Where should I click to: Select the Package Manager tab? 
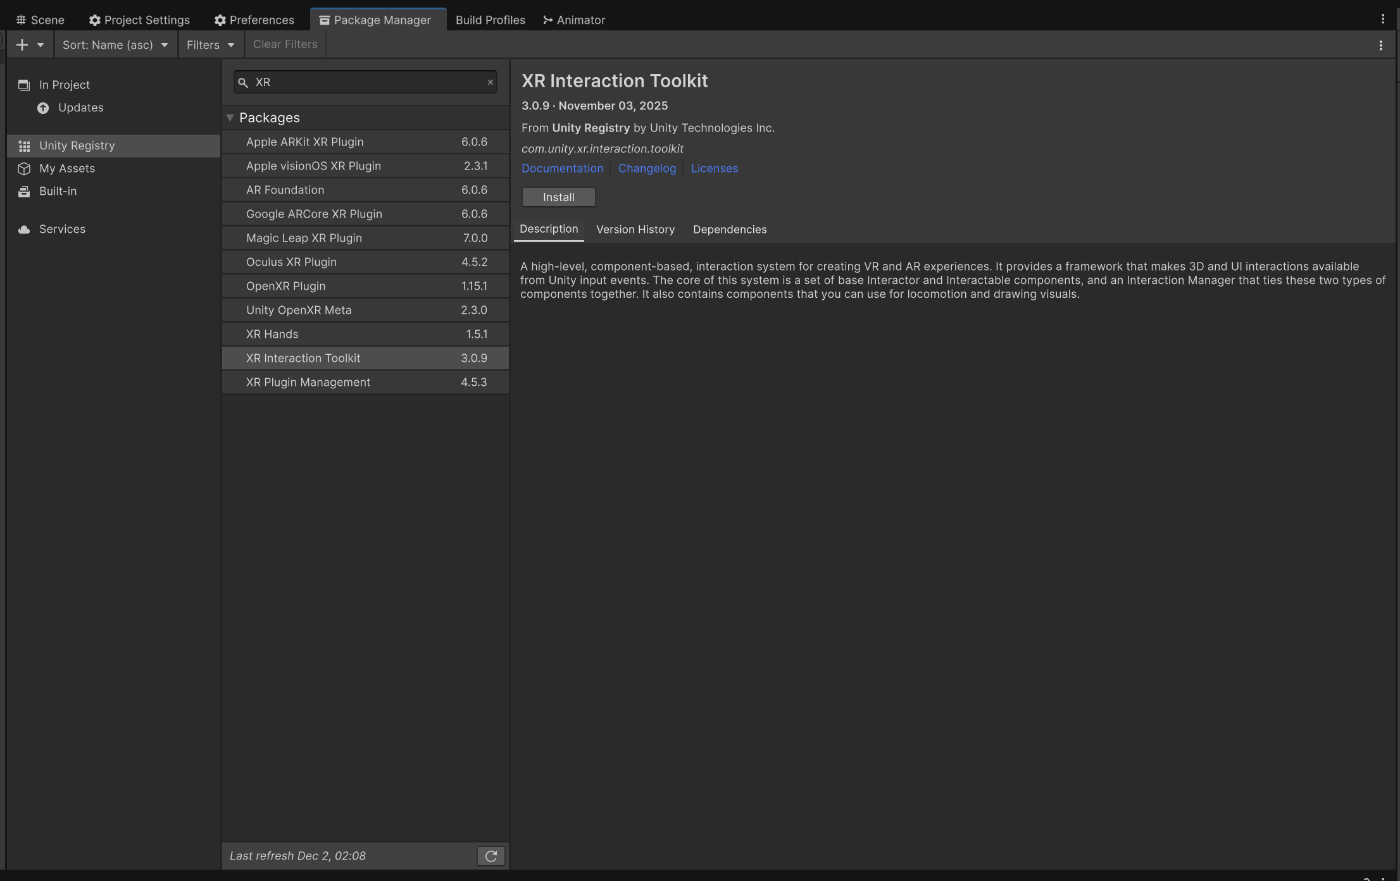pyautogui.click(x=378, y=20)
